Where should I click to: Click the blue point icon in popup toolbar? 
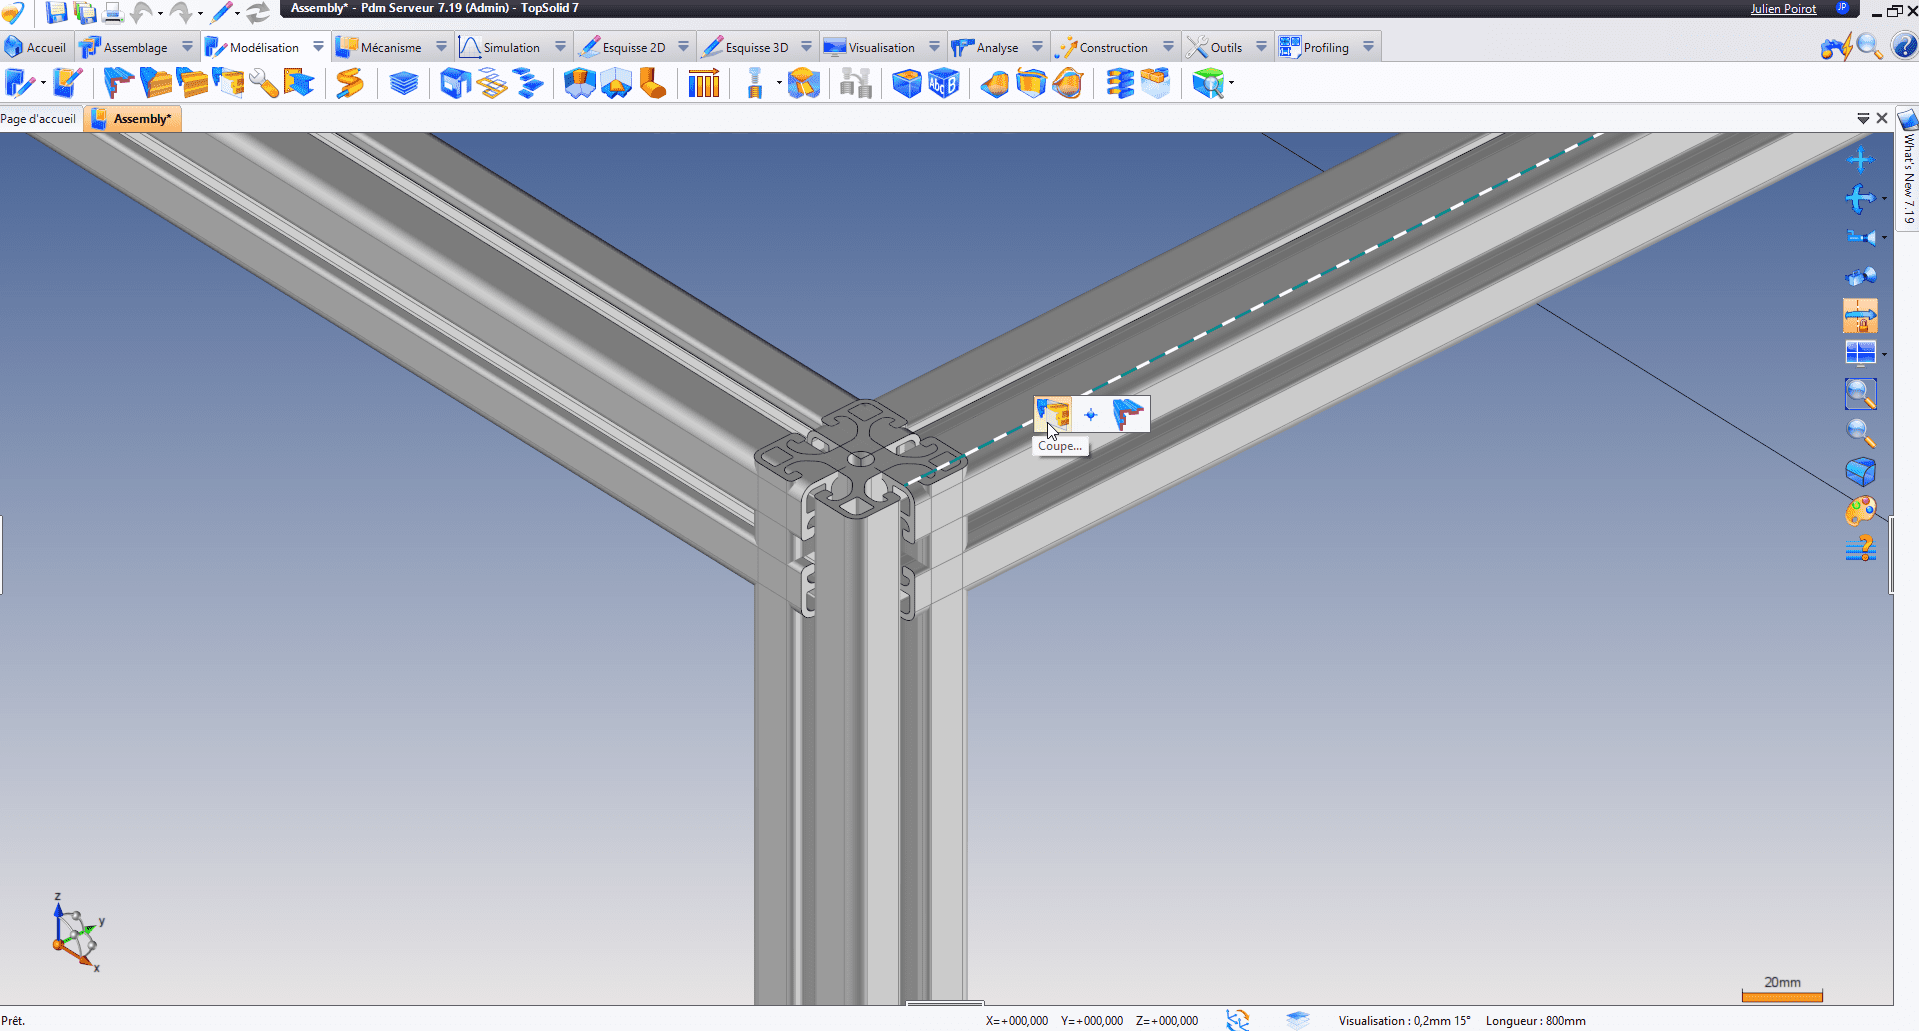[x=1090, y=414]
